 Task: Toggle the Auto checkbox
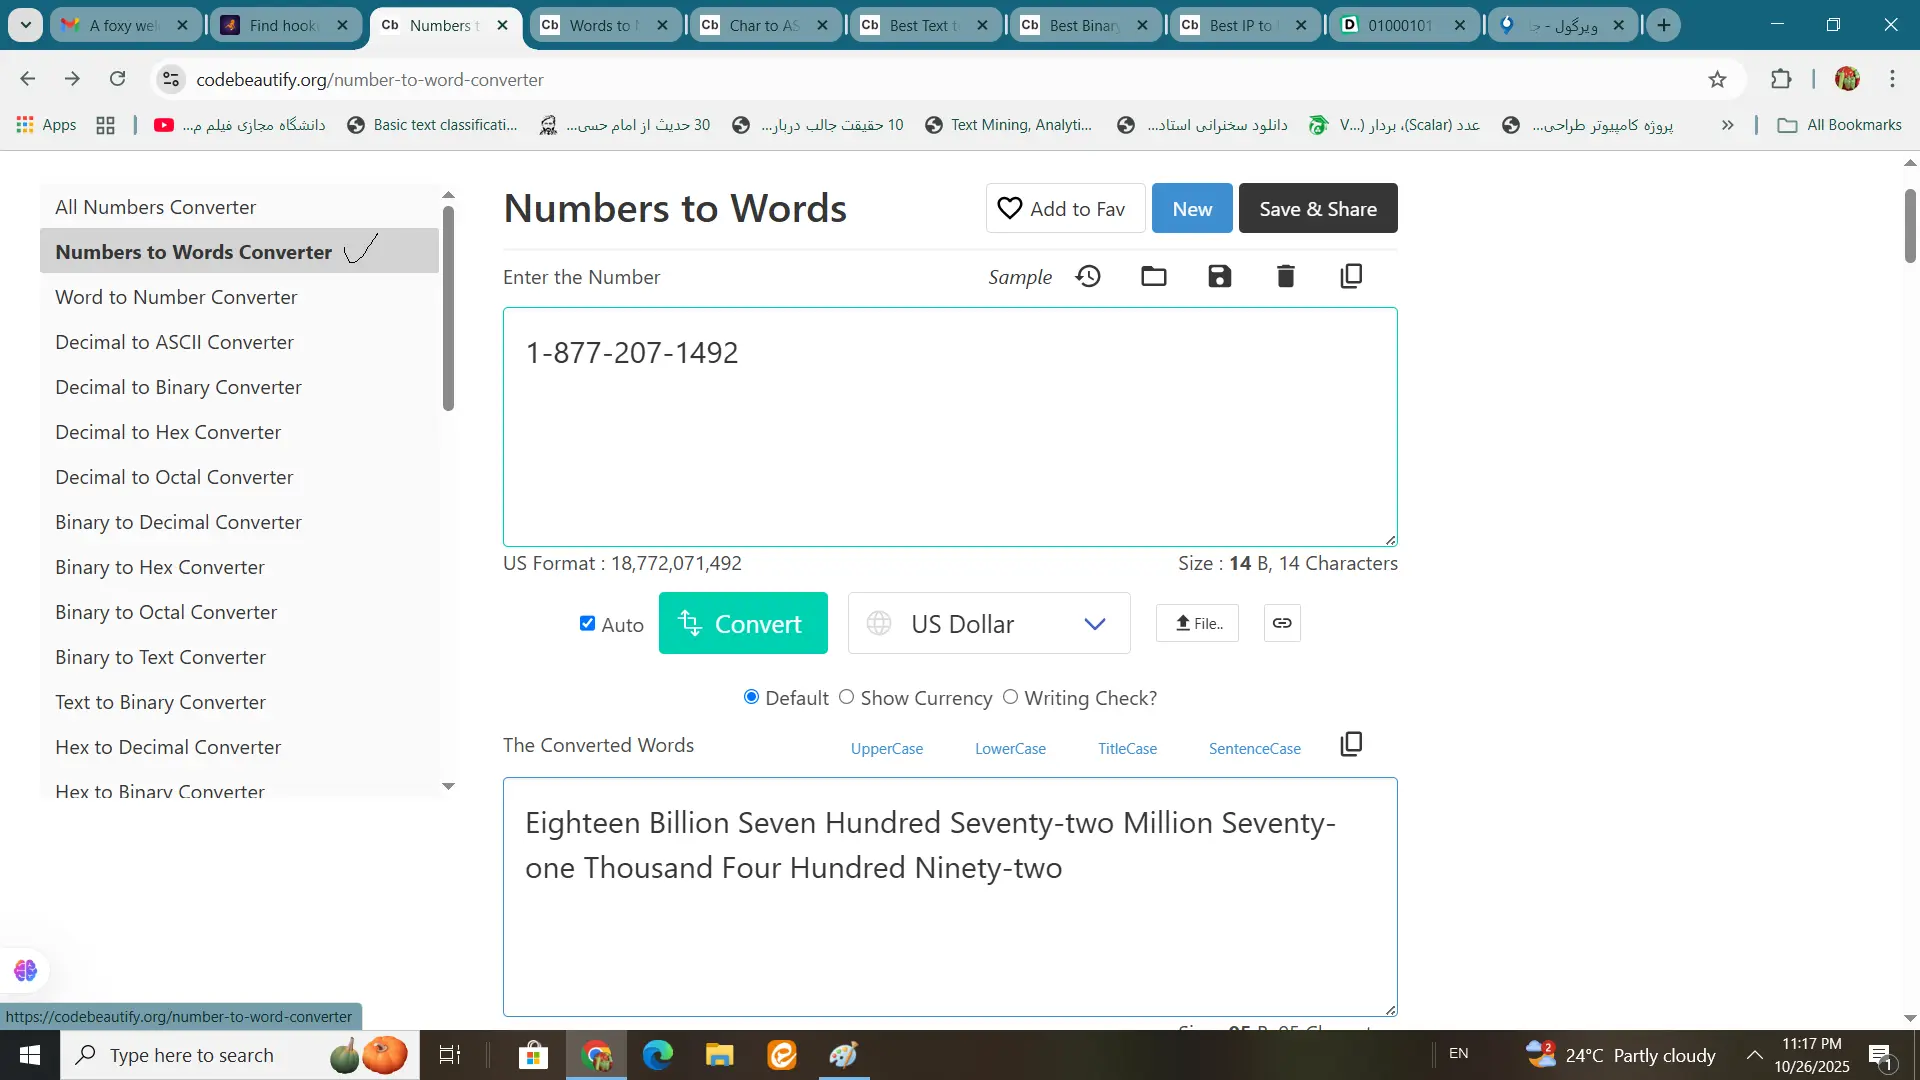coord(587,624)
